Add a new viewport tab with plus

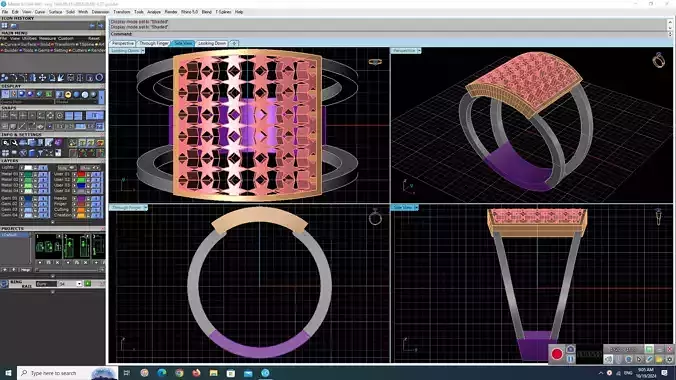pos(234,43)
